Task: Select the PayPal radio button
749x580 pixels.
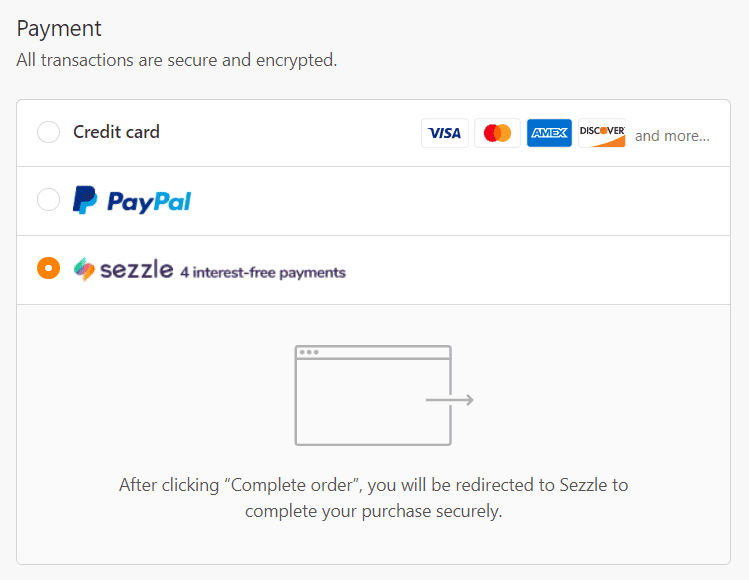Action: point(48,200)
